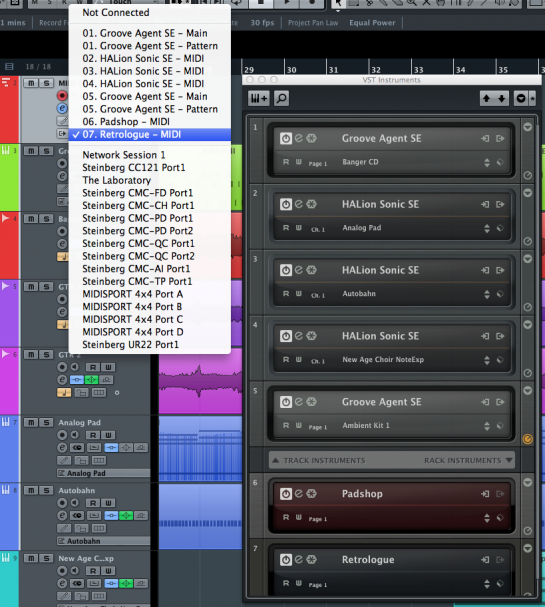Step presets for New Age Choir NoteExp
Screen dimensions: 545x607
(x=487, y=360)
